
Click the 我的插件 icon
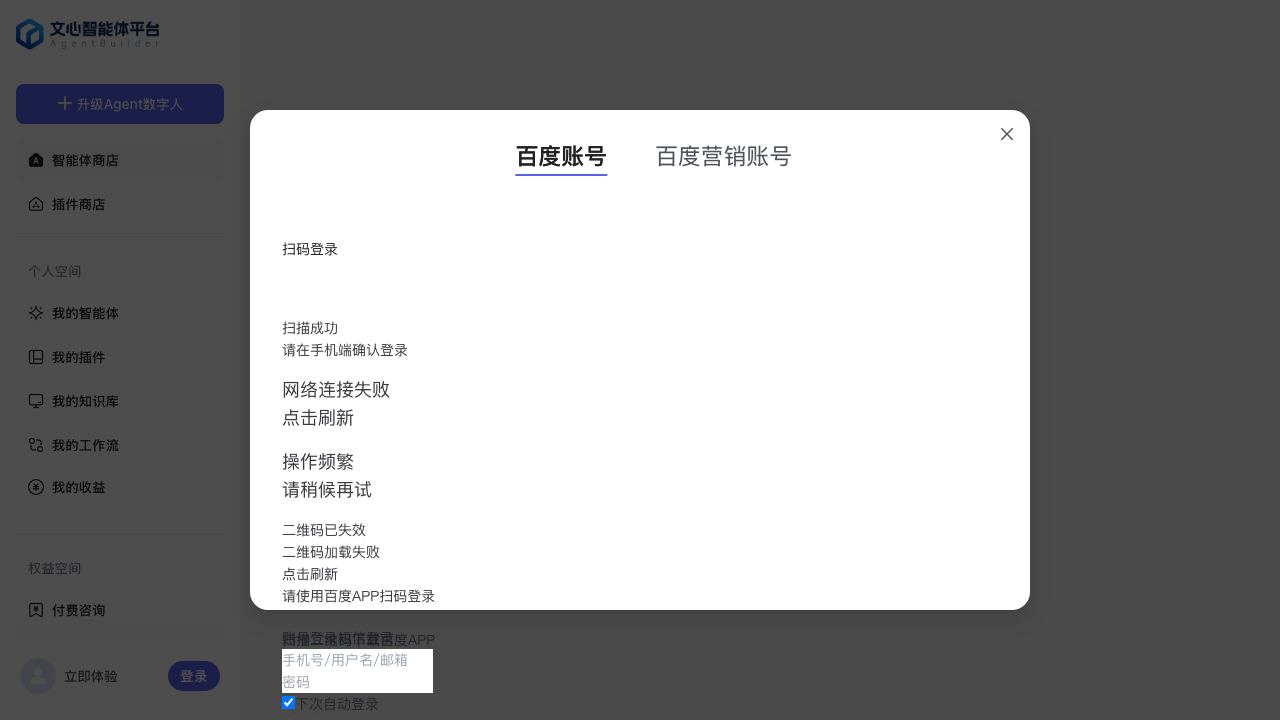(x=36, y=357)
